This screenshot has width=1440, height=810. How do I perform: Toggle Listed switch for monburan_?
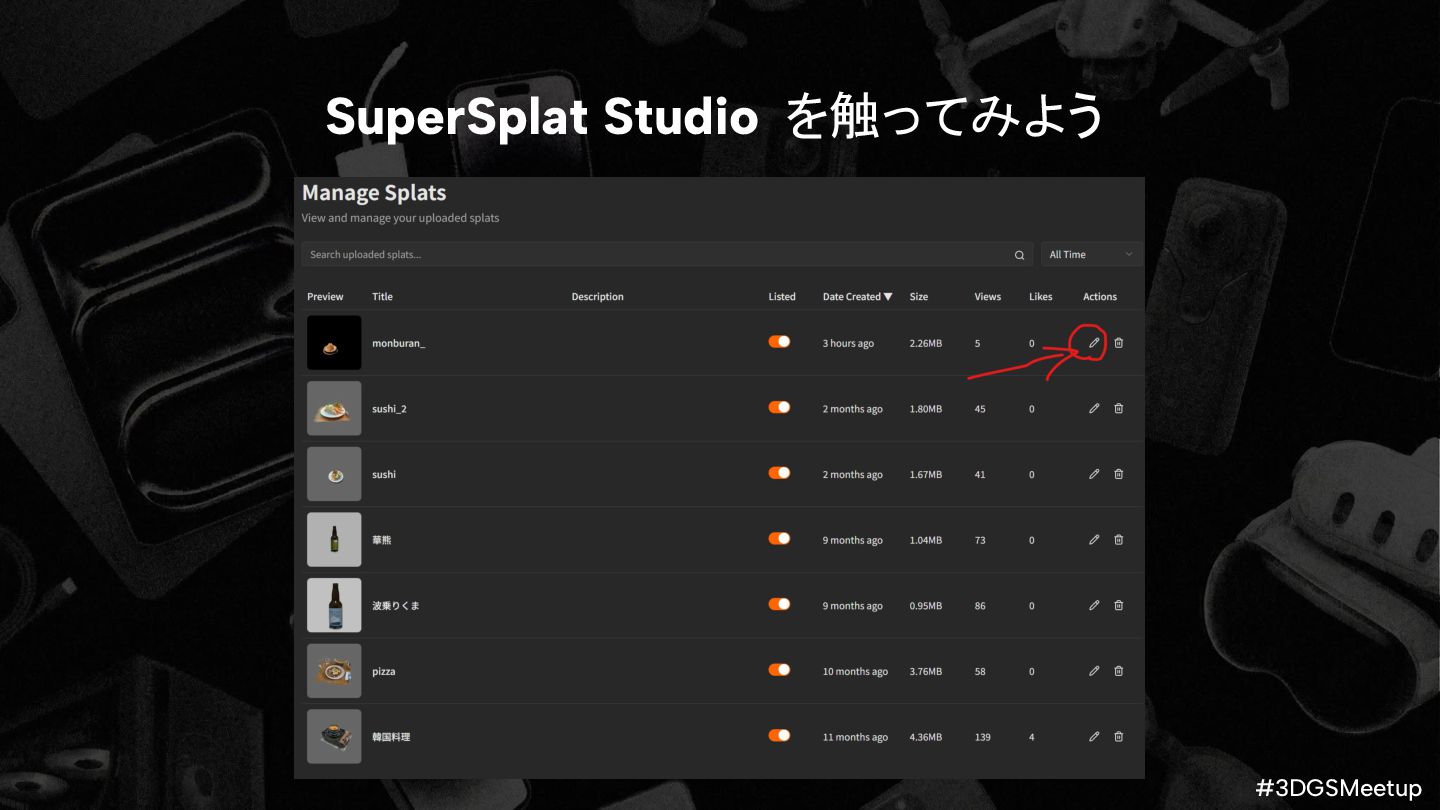point(779,342)
